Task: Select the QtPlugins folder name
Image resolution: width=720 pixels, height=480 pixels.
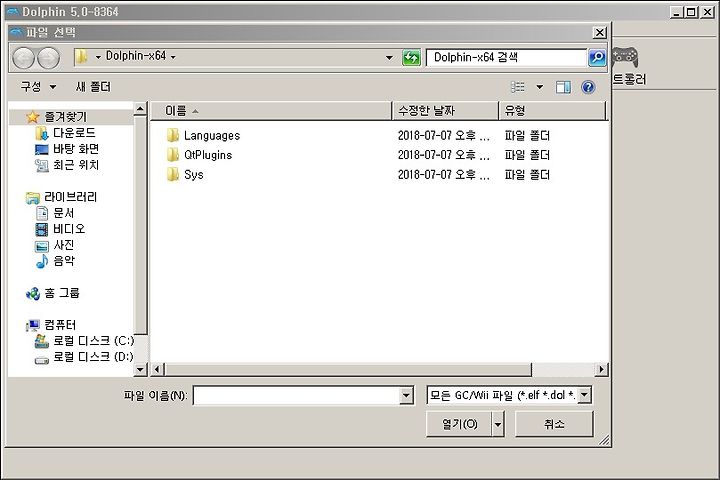Action: pos(208,155)
